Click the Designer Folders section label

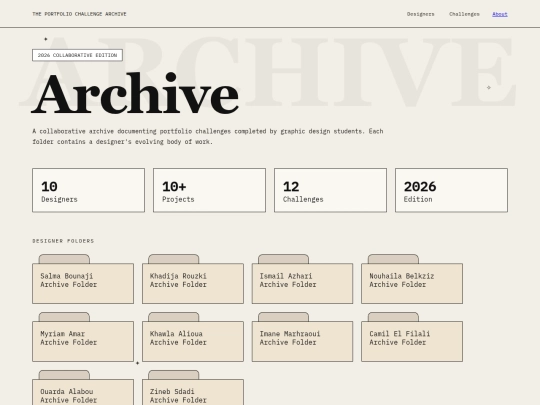(x=63, y=241)
